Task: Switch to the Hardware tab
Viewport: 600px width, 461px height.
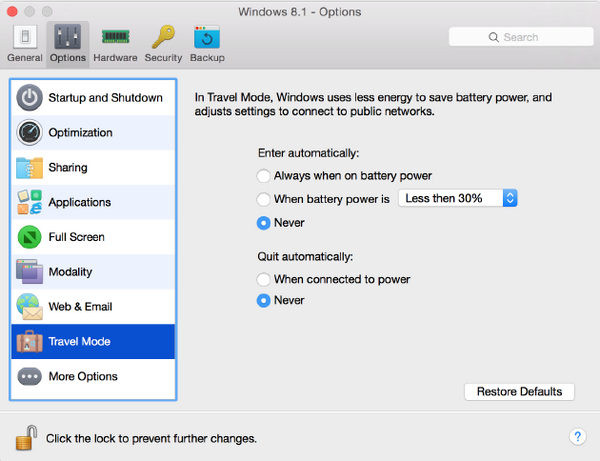Action: pos(115,43)
